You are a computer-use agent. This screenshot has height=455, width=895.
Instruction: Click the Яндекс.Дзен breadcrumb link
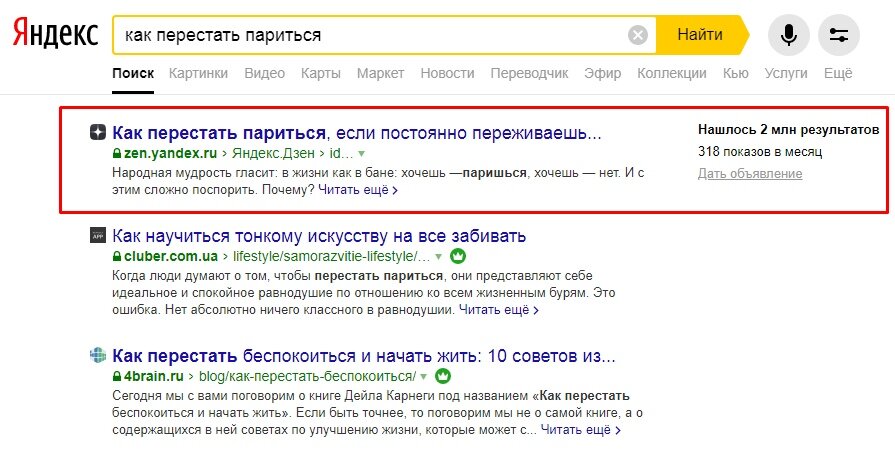[x=275, y=154]
